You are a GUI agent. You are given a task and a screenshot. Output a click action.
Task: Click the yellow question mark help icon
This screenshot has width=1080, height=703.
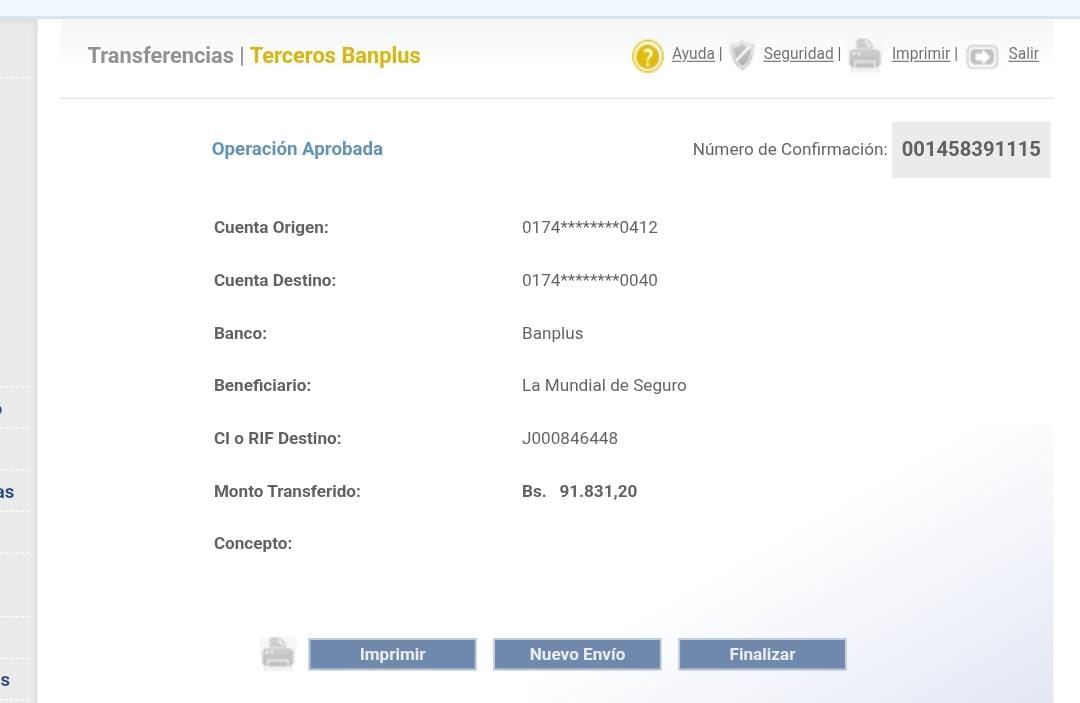coord(647,55)
